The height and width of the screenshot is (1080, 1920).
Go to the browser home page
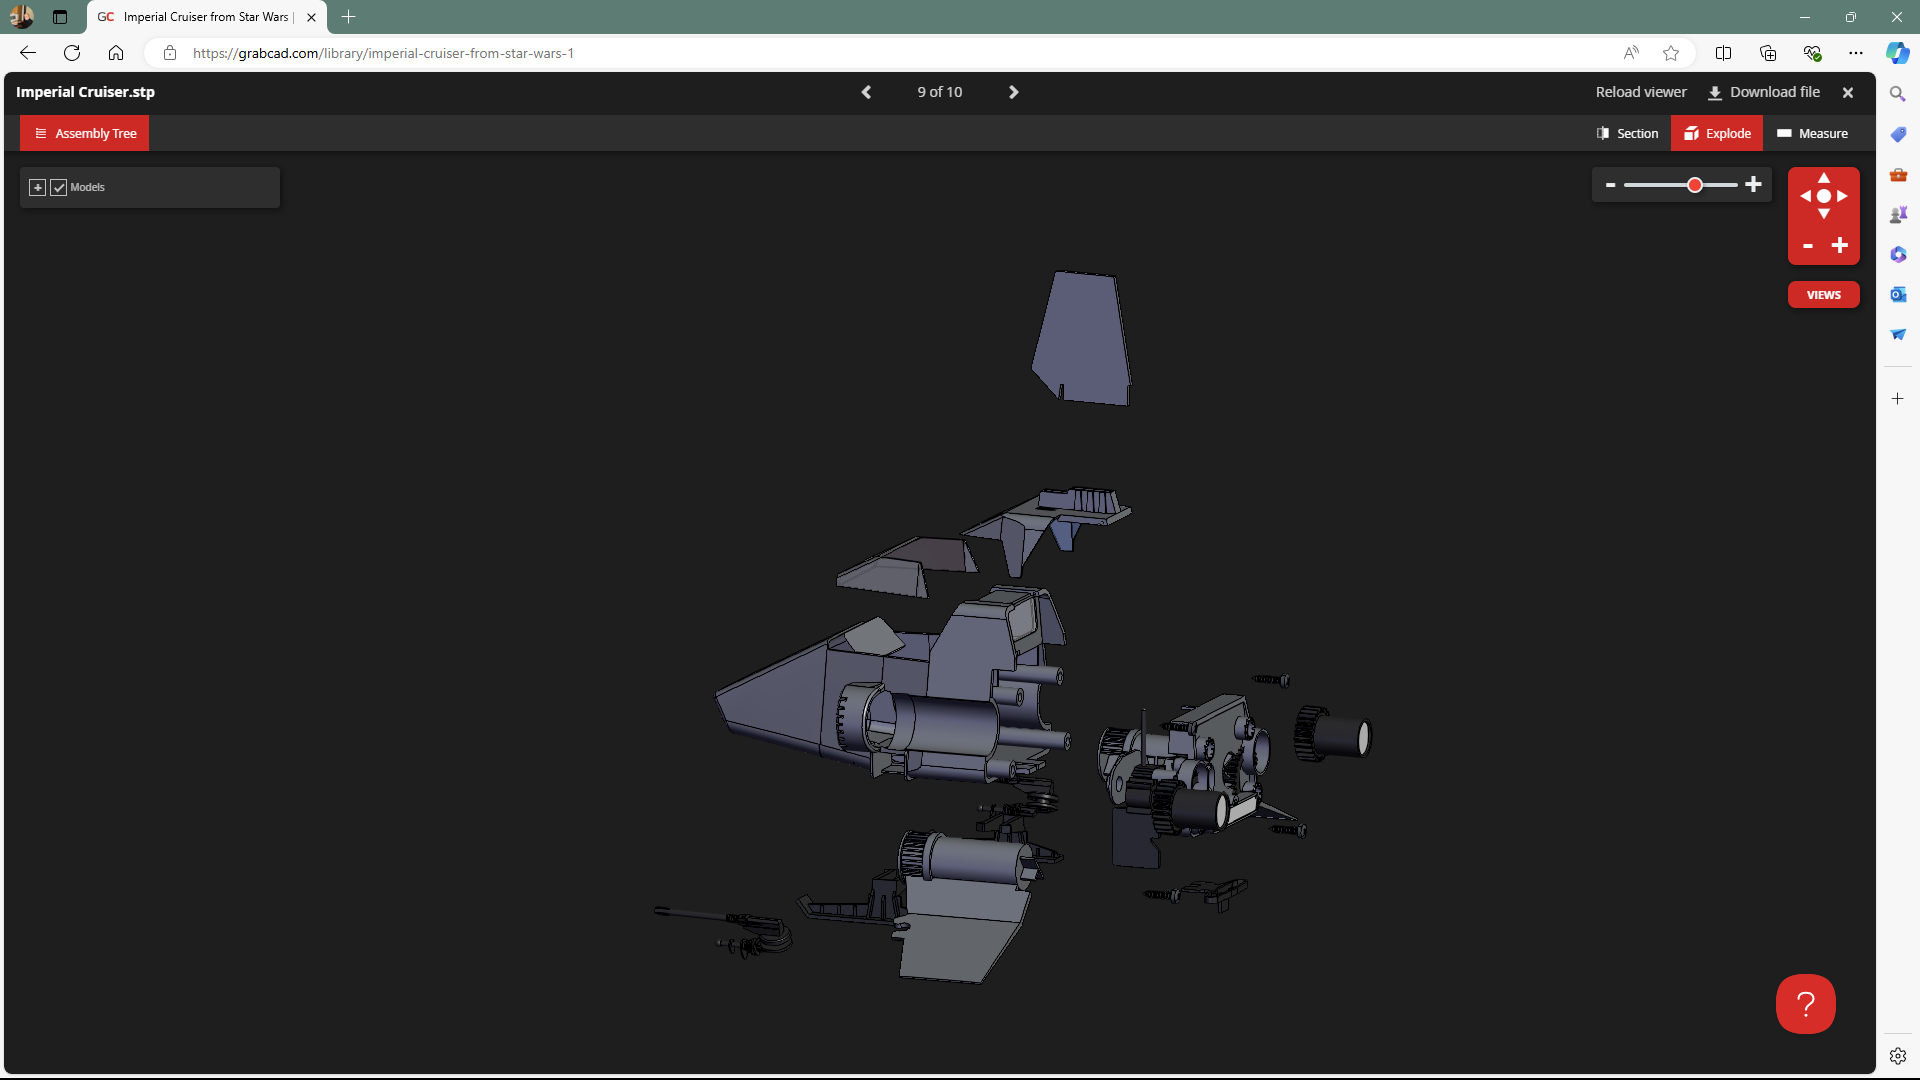coord(116,53)
